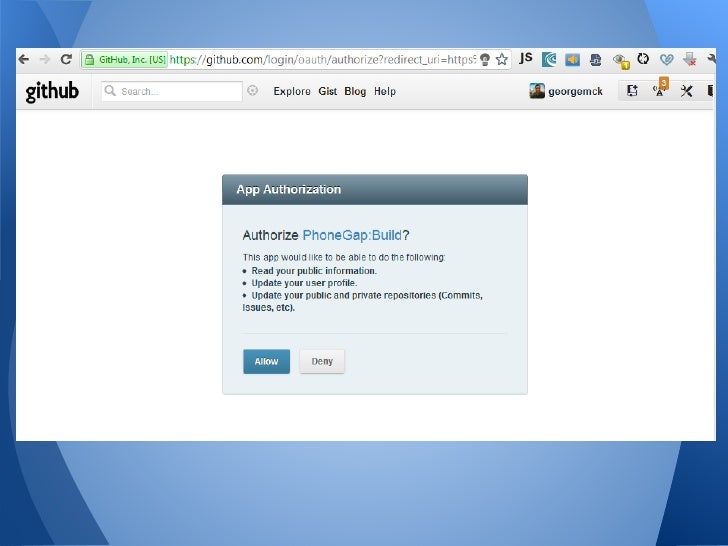728x546 pixels.
Task: Click the georgemck avatar picture
Action: pyautogui.click(x=537, y=91)
